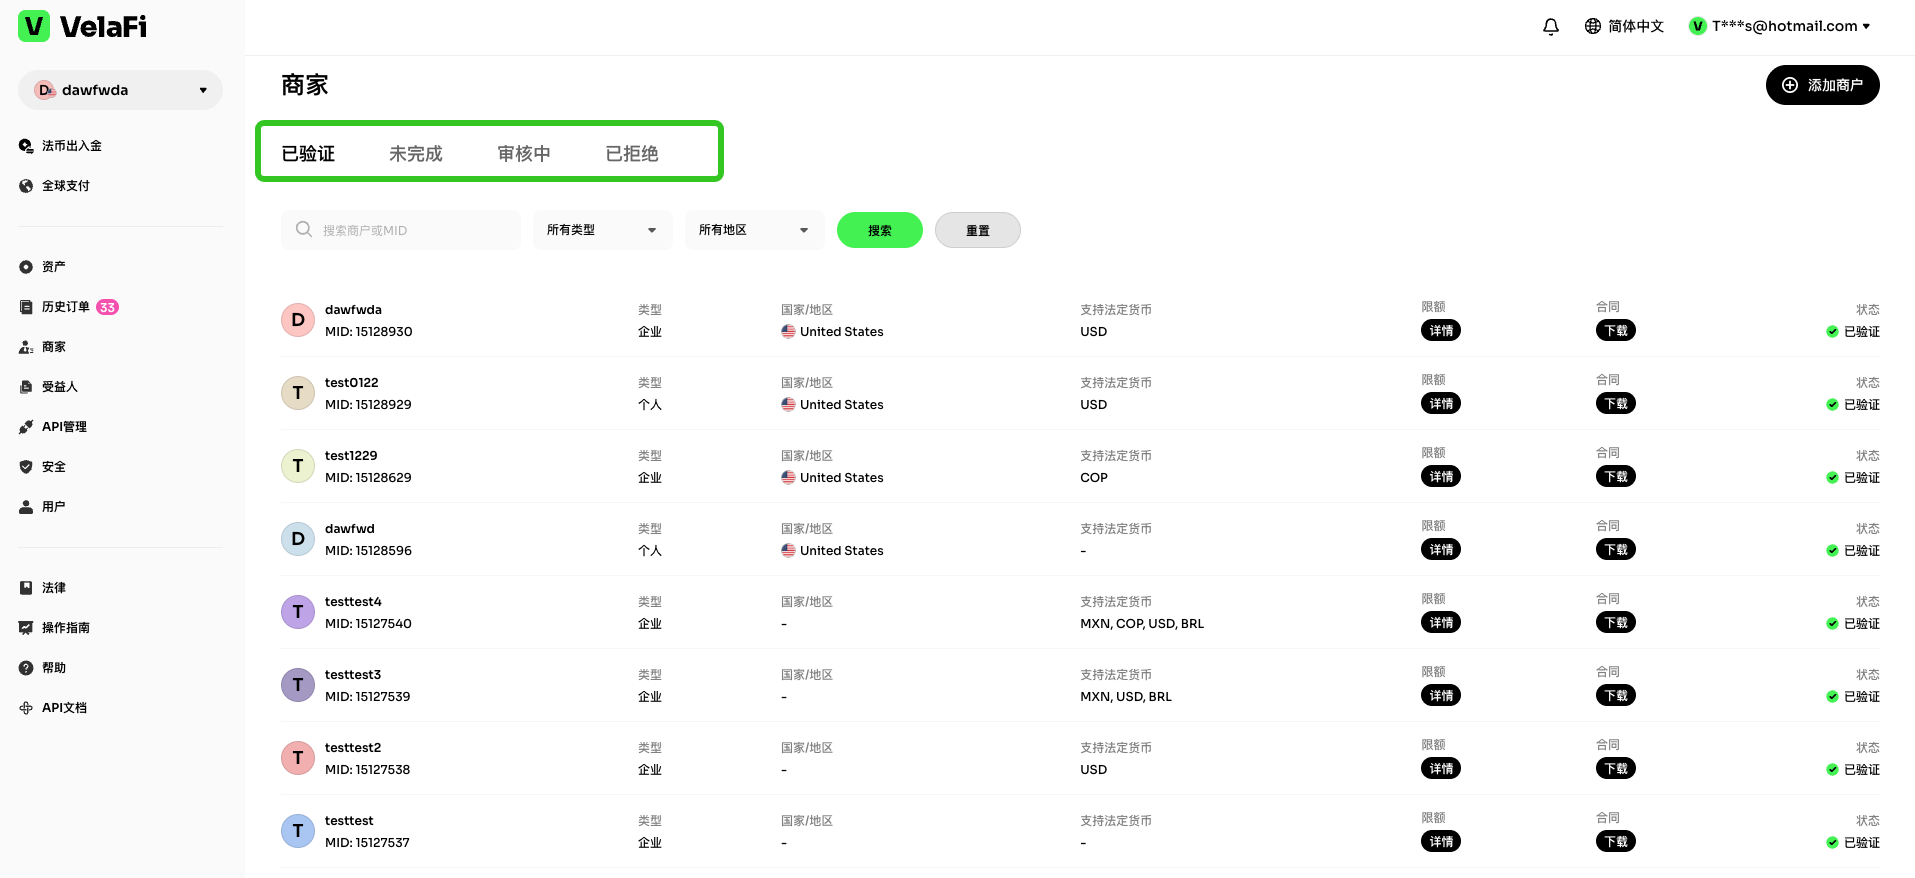The height and width of the screenshot is (878, 1915).
Task: Click the notification bell icon
Action: click(1550, 27)
